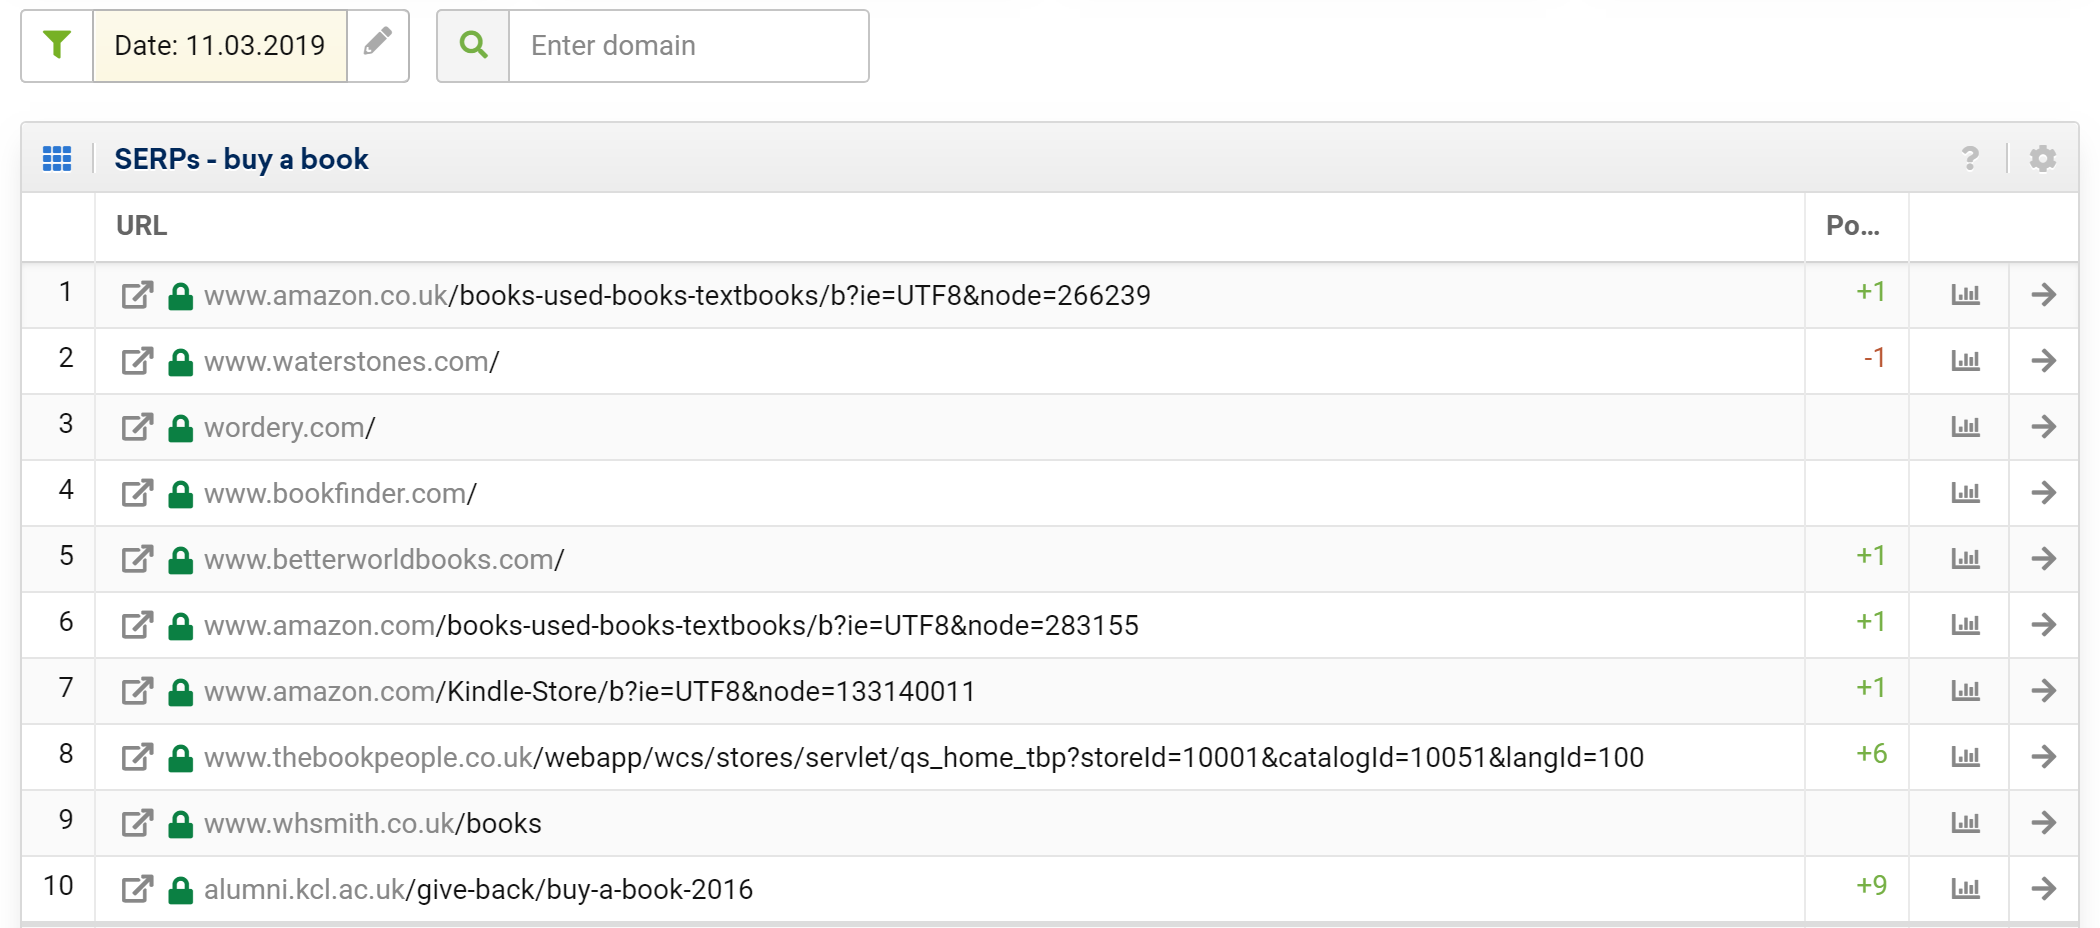Screen dimensions: 2100x928
Task: Click arrow icon in amazon.co.uk row
Action: click(x=2044, y=295)
